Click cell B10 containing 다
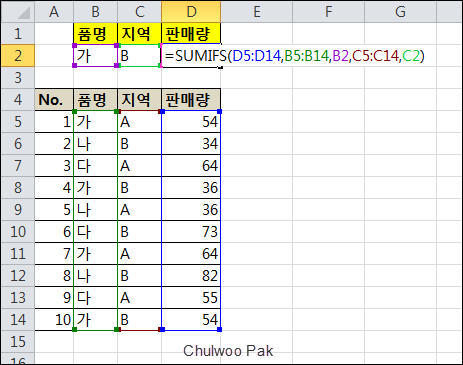Screen dimensions: 463x365 pos(95,232)
